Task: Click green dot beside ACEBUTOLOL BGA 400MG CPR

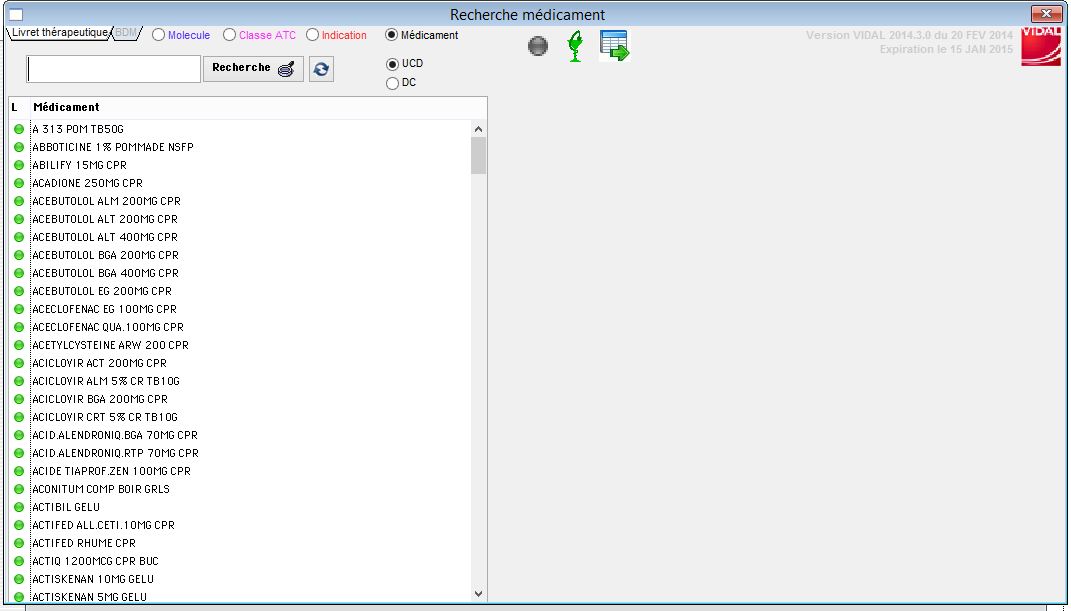Action: pos(19,273)
